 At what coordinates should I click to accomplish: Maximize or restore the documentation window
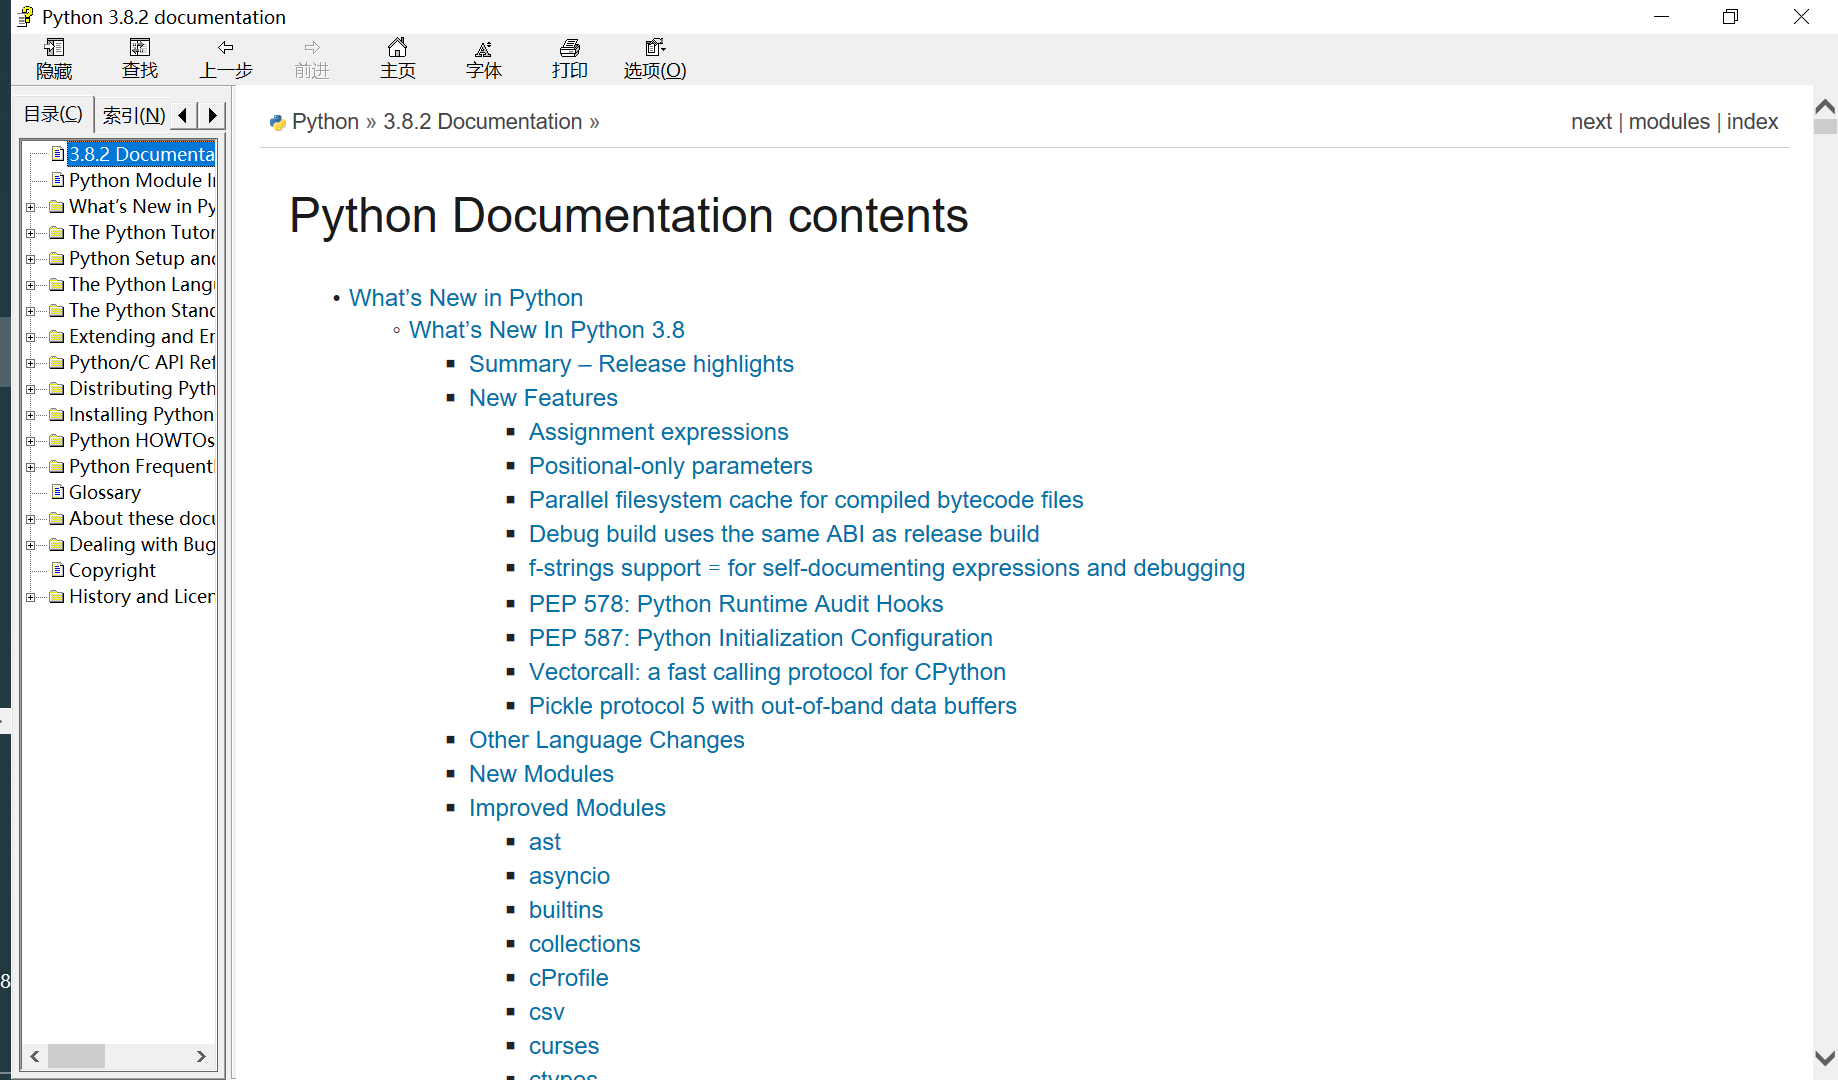(1730, 17)
